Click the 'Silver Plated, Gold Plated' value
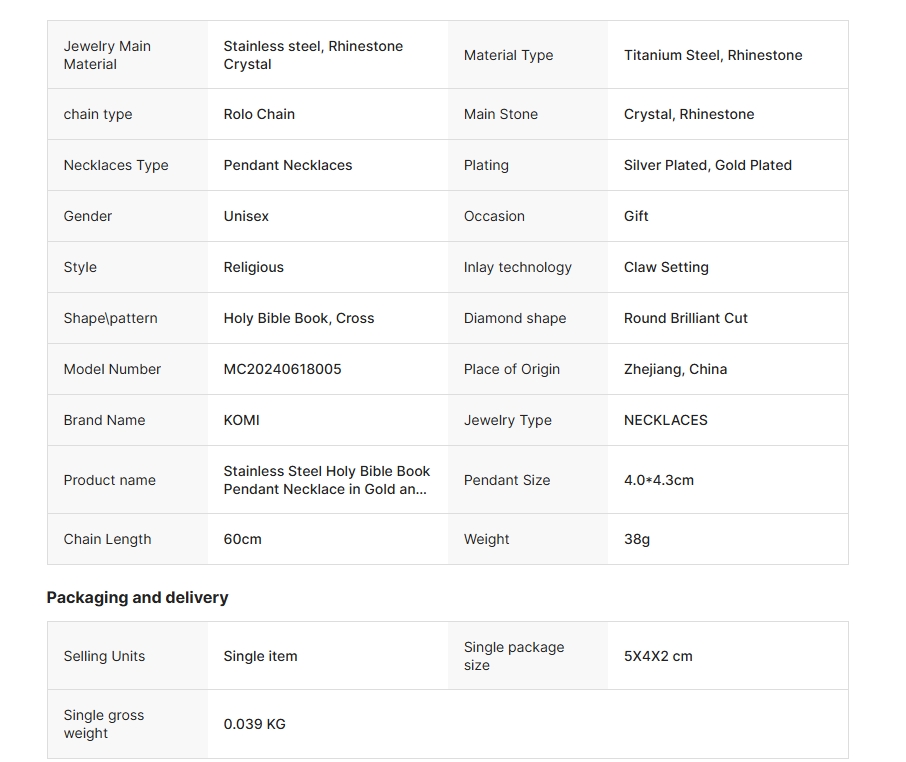This screenshot has height=762, width=906. [707, 165]
